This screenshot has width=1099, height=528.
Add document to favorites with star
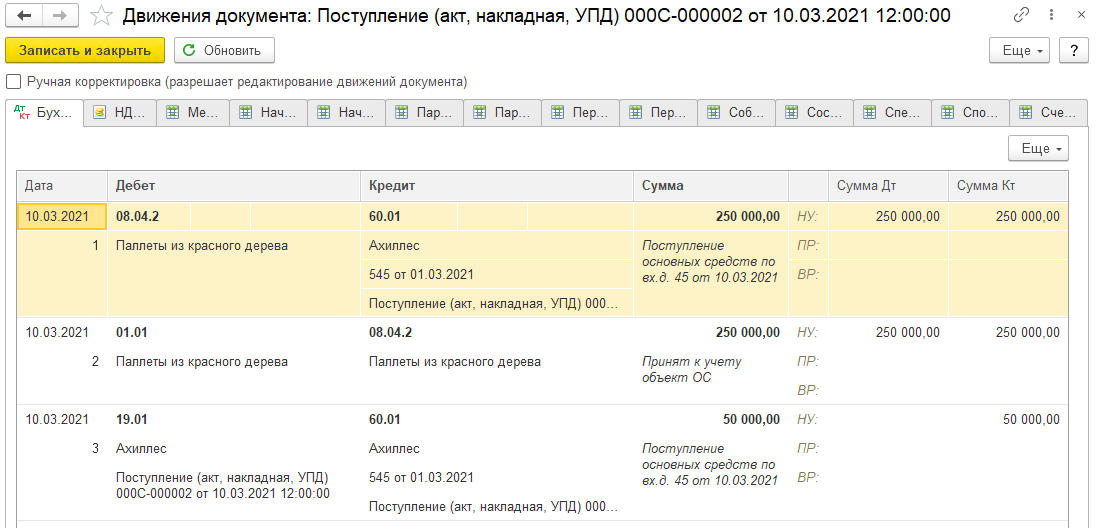(x=101, y=16)
